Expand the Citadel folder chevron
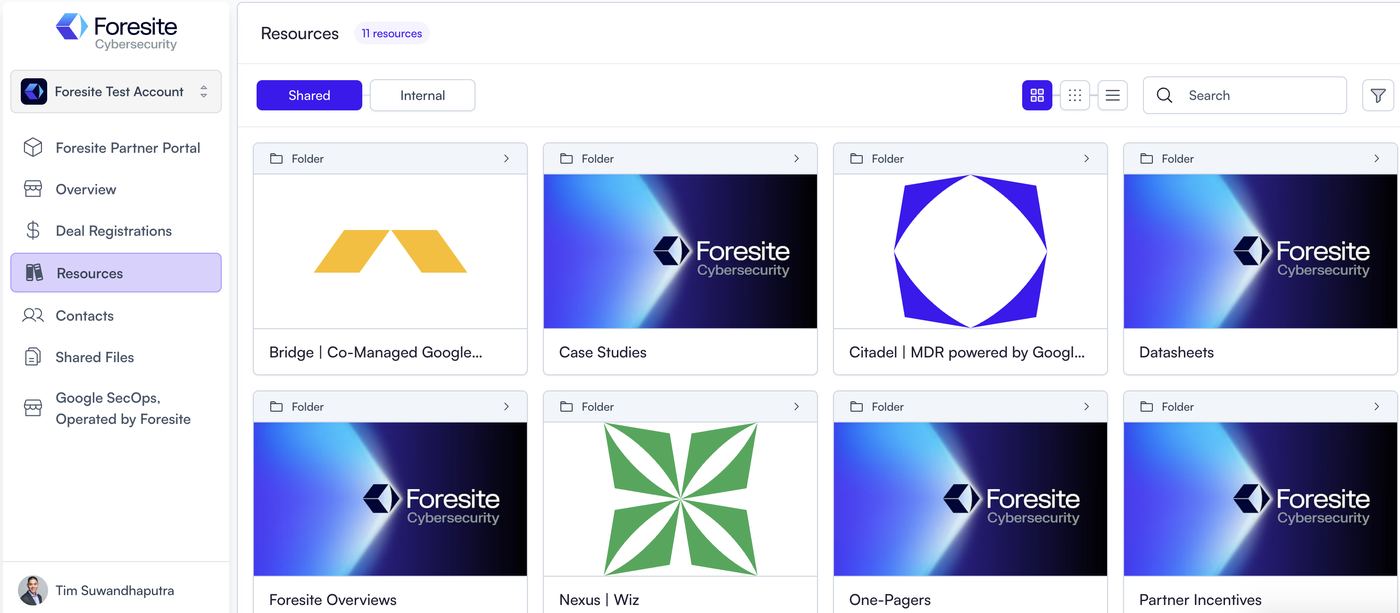 [x=1086, y=159]
